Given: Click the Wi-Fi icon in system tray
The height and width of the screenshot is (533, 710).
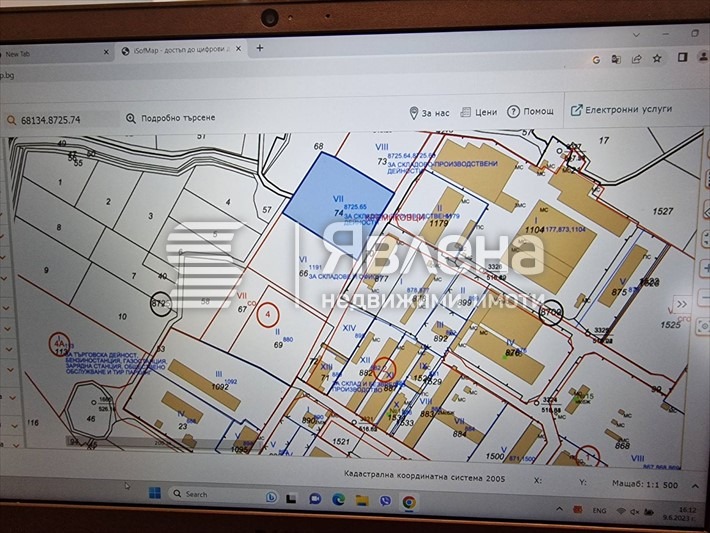Looking at the screenshot, I should tap(621, 511).
